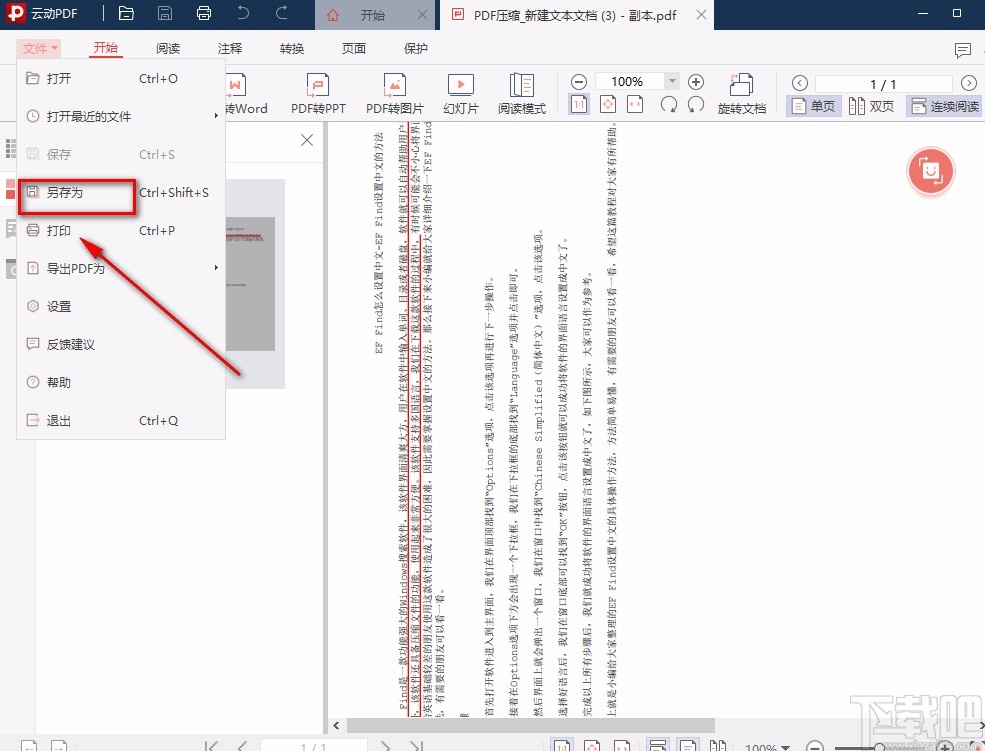Expand 打开最近的文件 submenu

click(121, 116)
